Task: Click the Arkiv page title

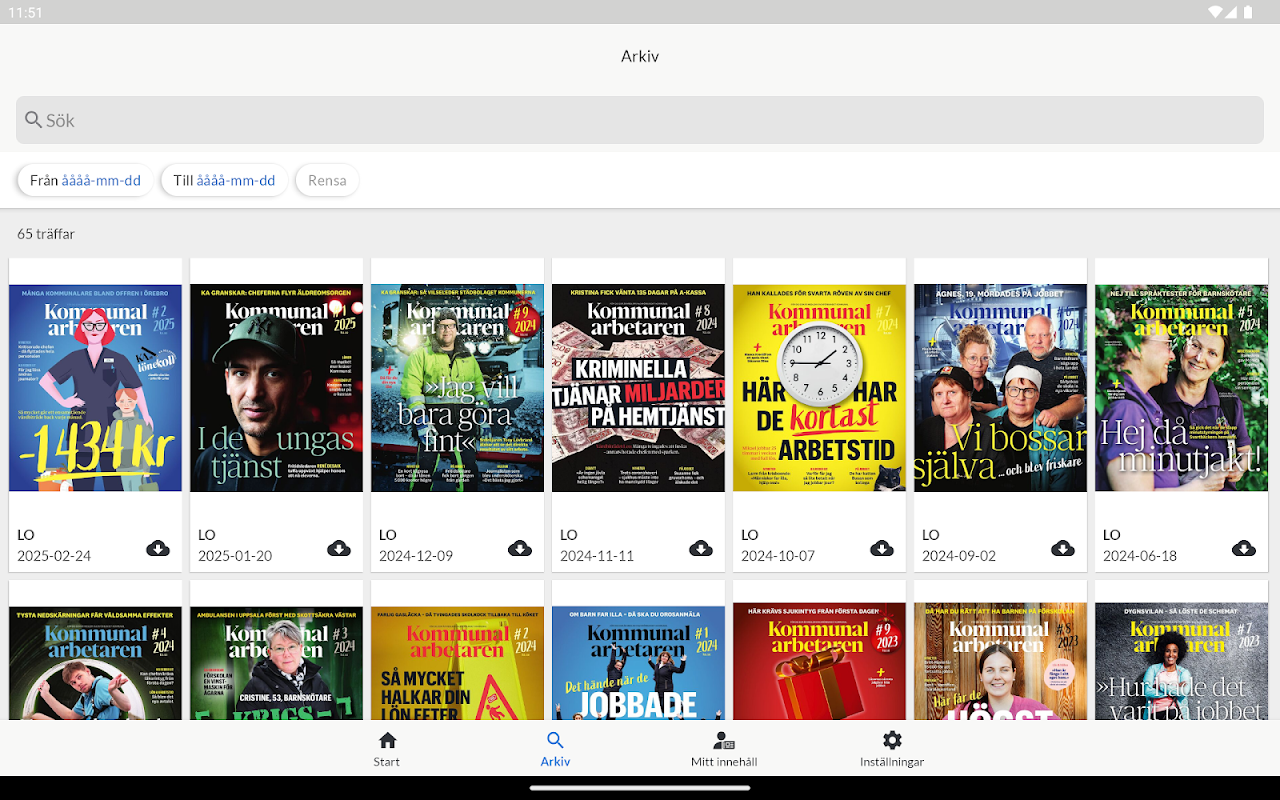Action: (640, 56)
